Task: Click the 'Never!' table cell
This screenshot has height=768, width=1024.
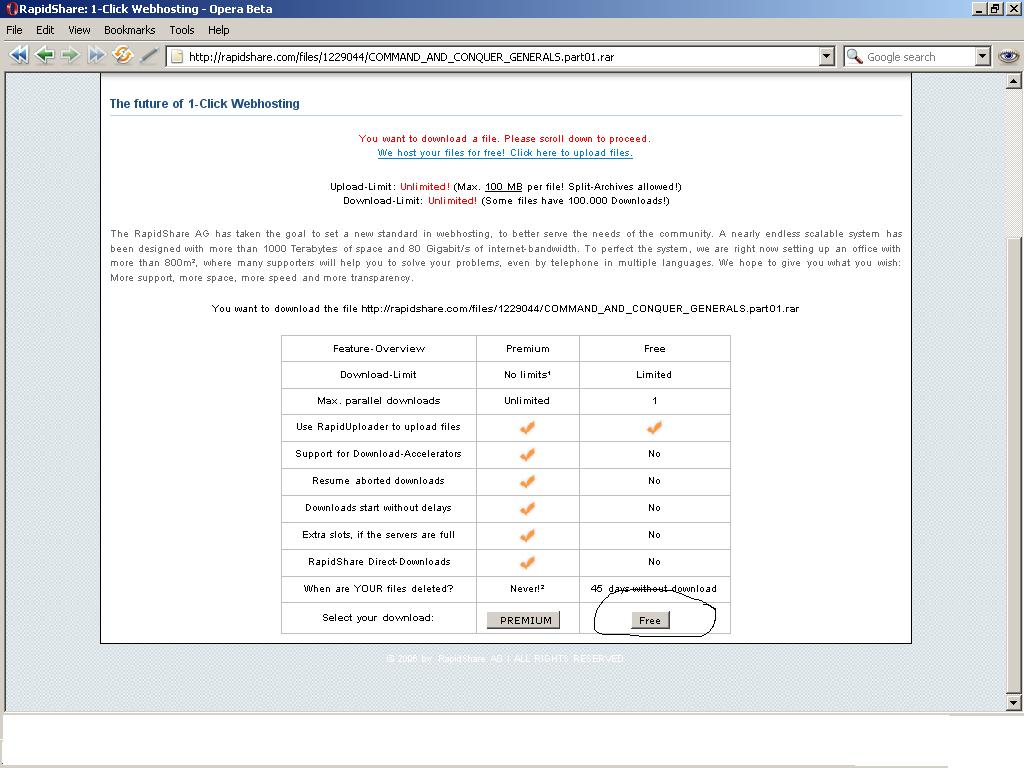Action: point(528,589)
